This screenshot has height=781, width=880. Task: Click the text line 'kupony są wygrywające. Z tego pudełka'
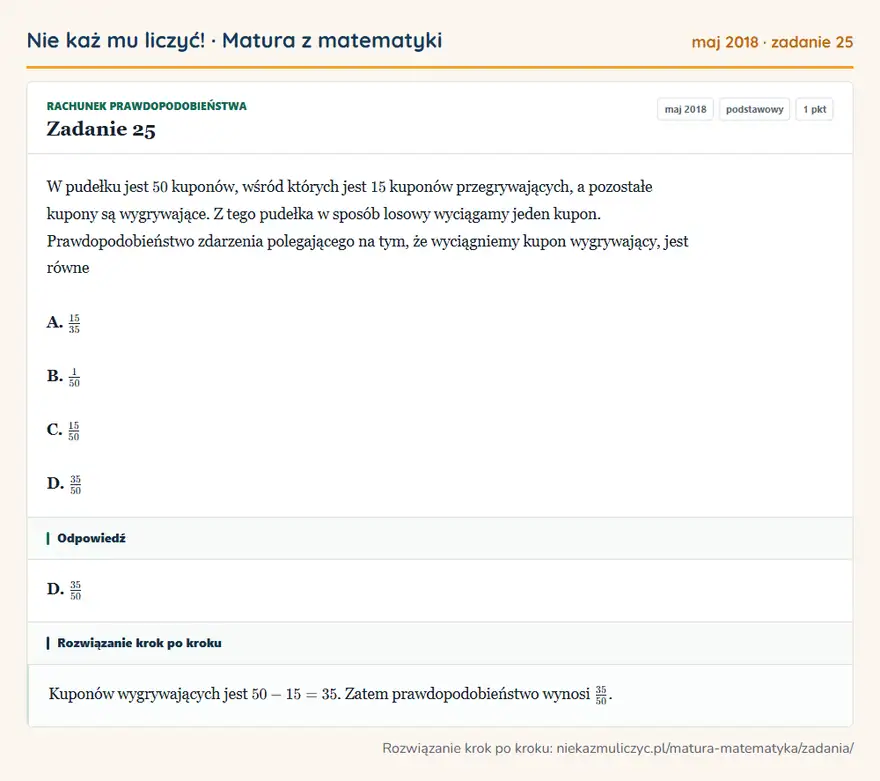(x=323, y=214)
